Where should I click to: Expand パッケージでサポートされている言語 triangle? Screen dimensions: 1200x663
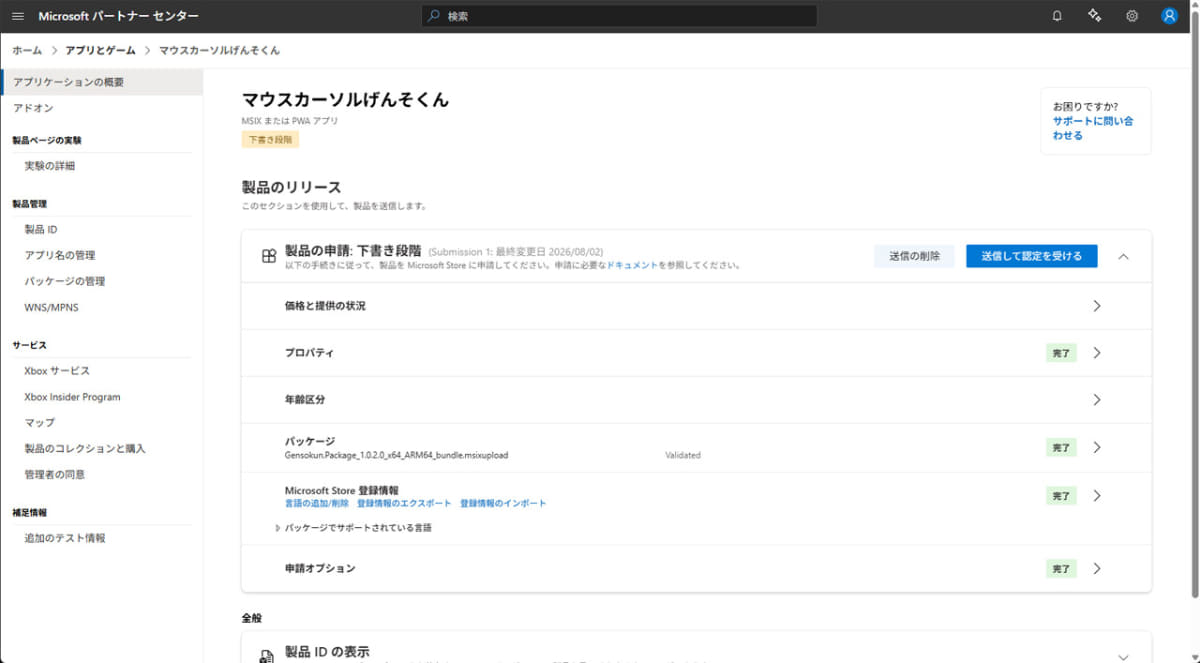(278, 527)
